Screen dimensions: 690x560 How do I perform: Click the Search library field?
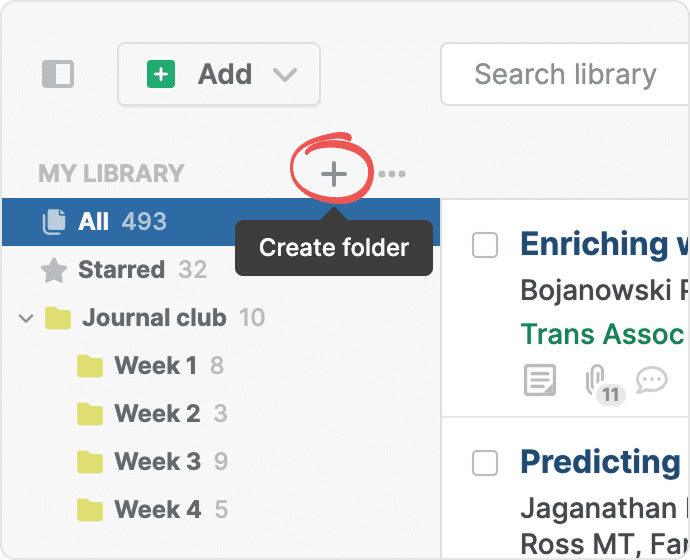565,74
